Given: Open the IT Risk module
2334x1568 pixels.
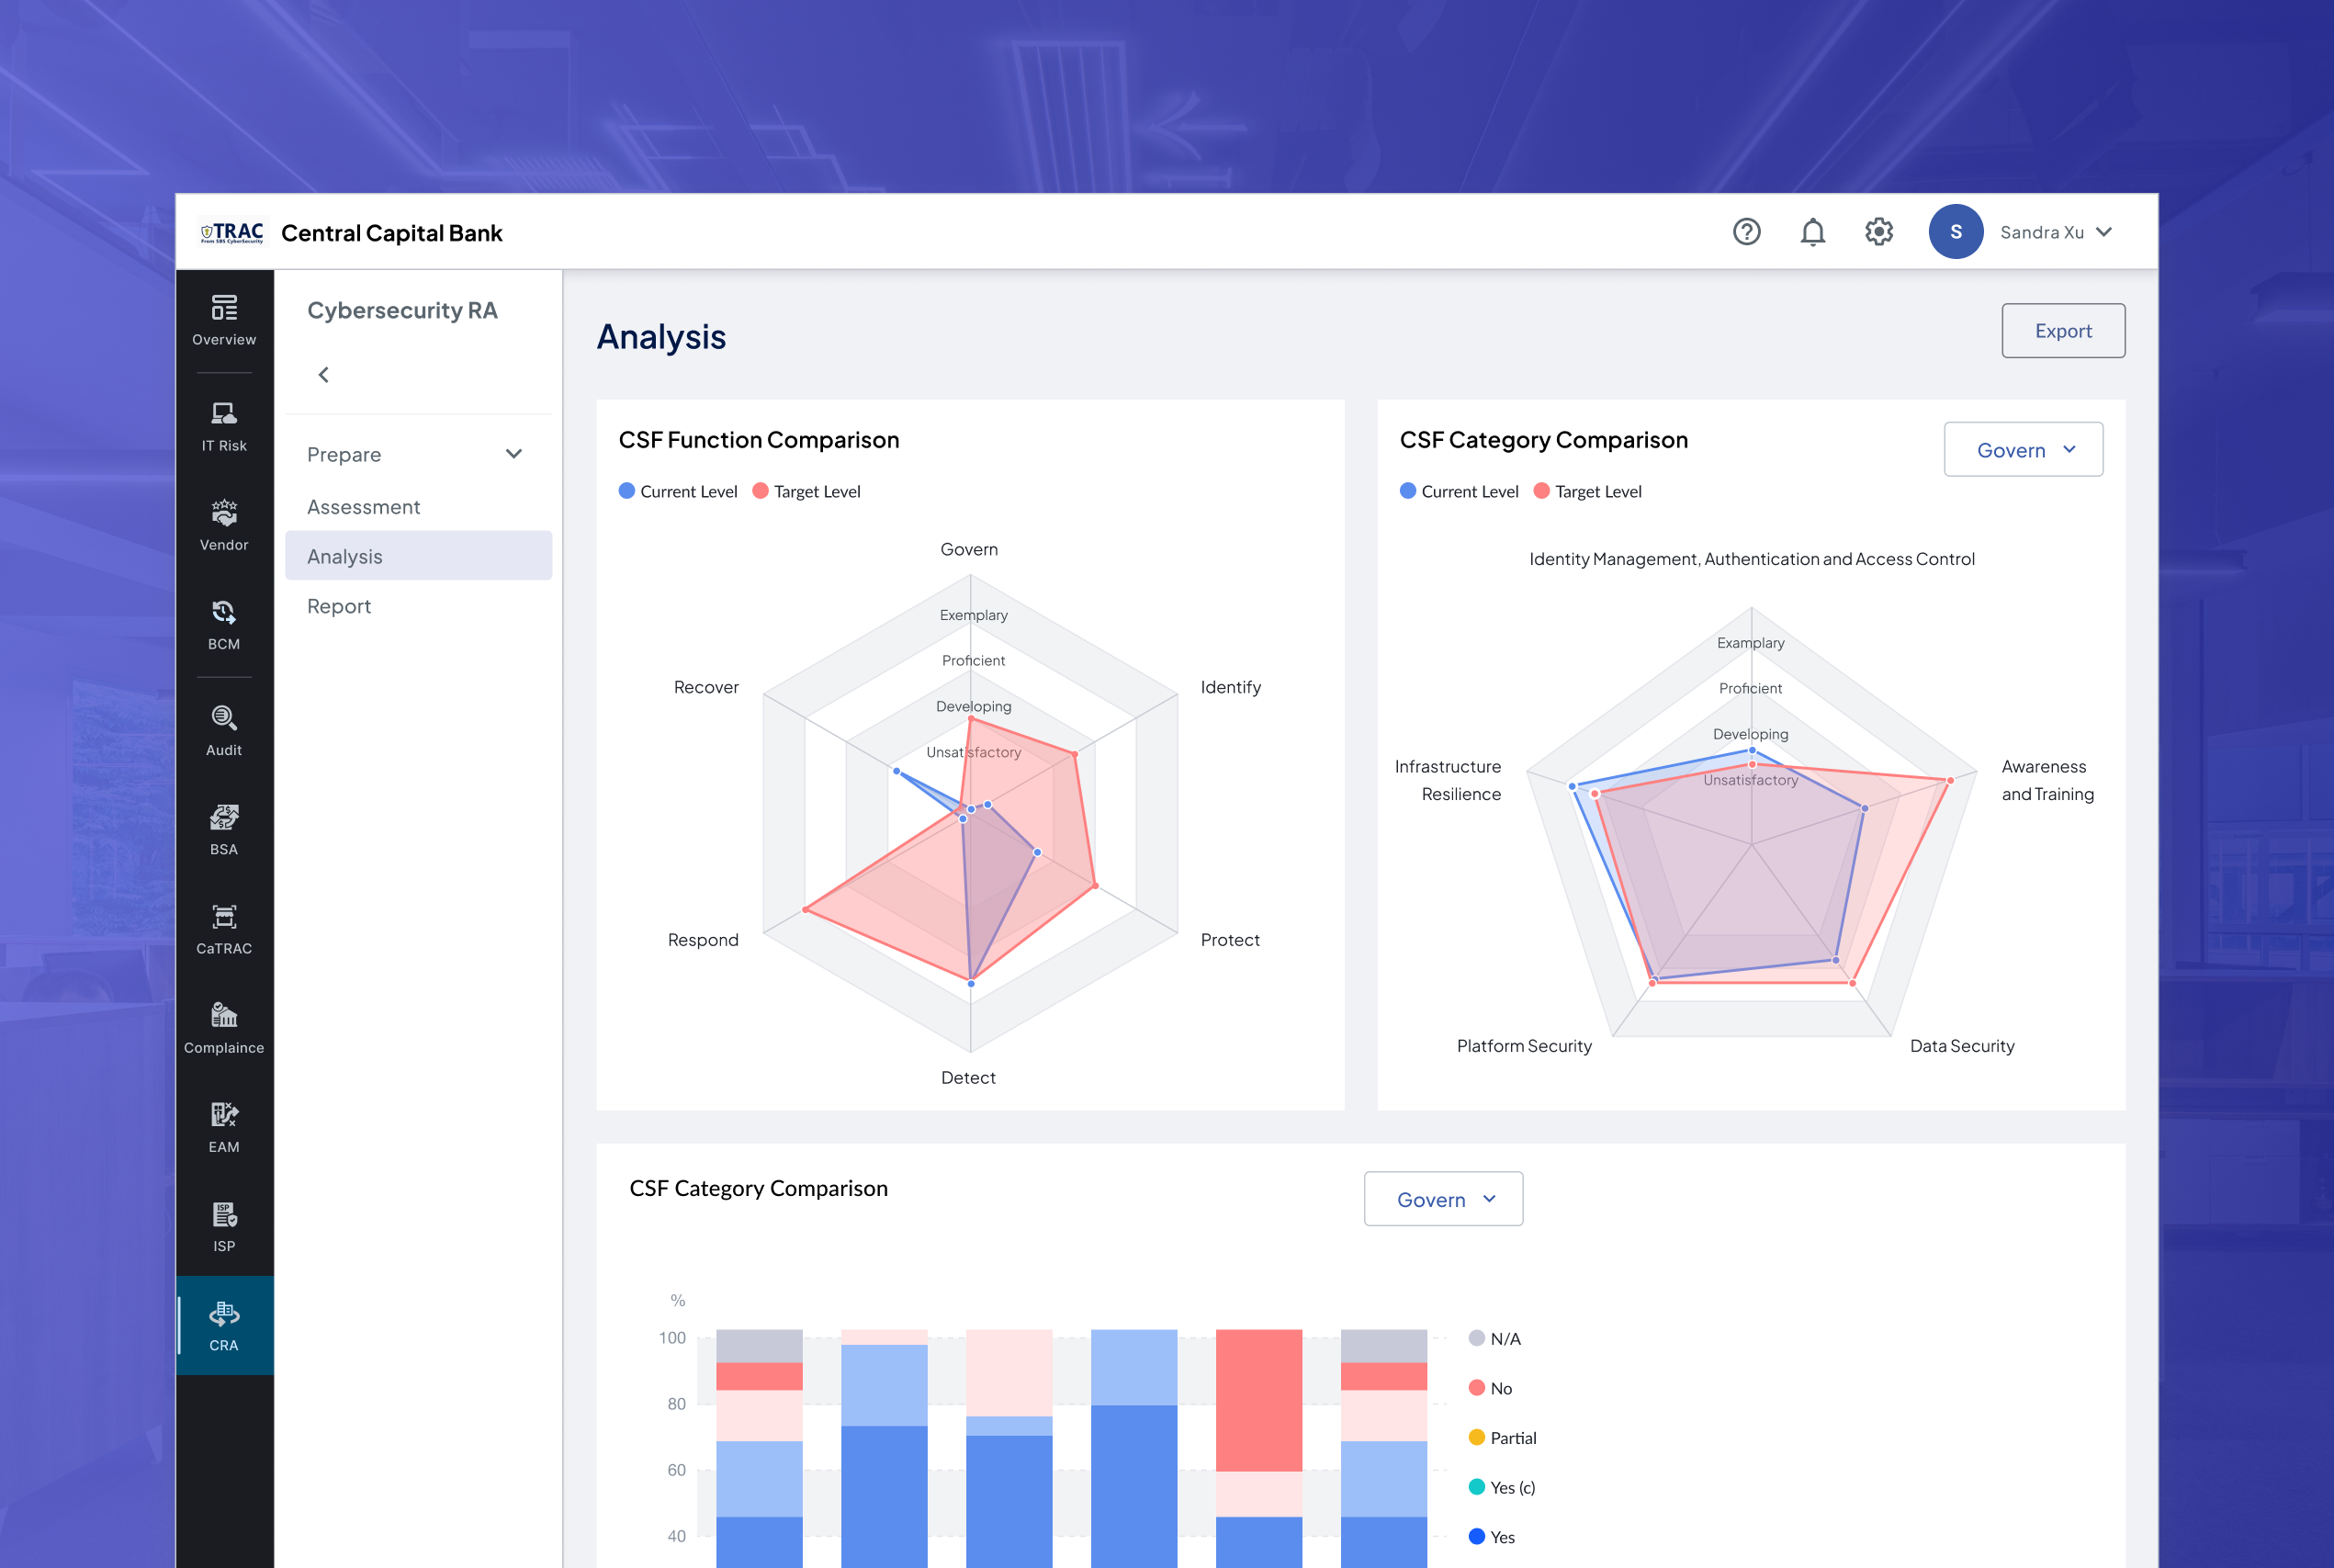Looking at the screenshot, I should [224, 426].
